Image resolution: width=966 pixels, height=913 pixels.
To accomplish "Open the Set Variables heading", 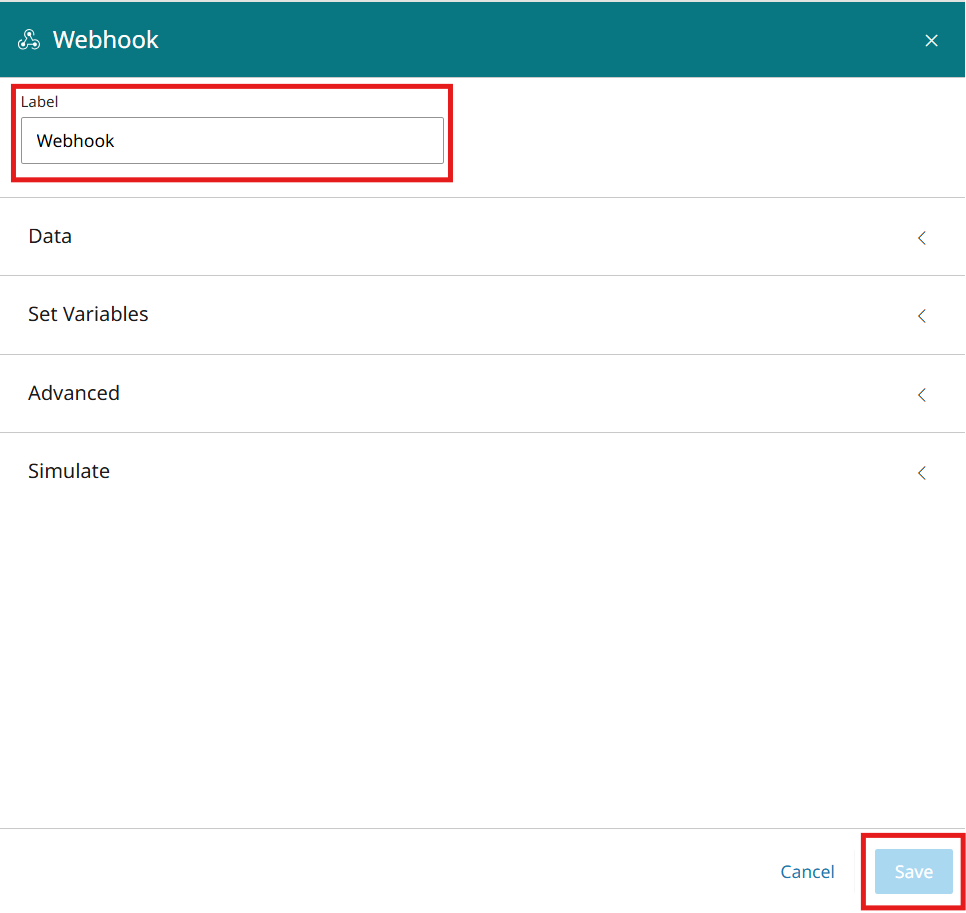I will [88, 314].
